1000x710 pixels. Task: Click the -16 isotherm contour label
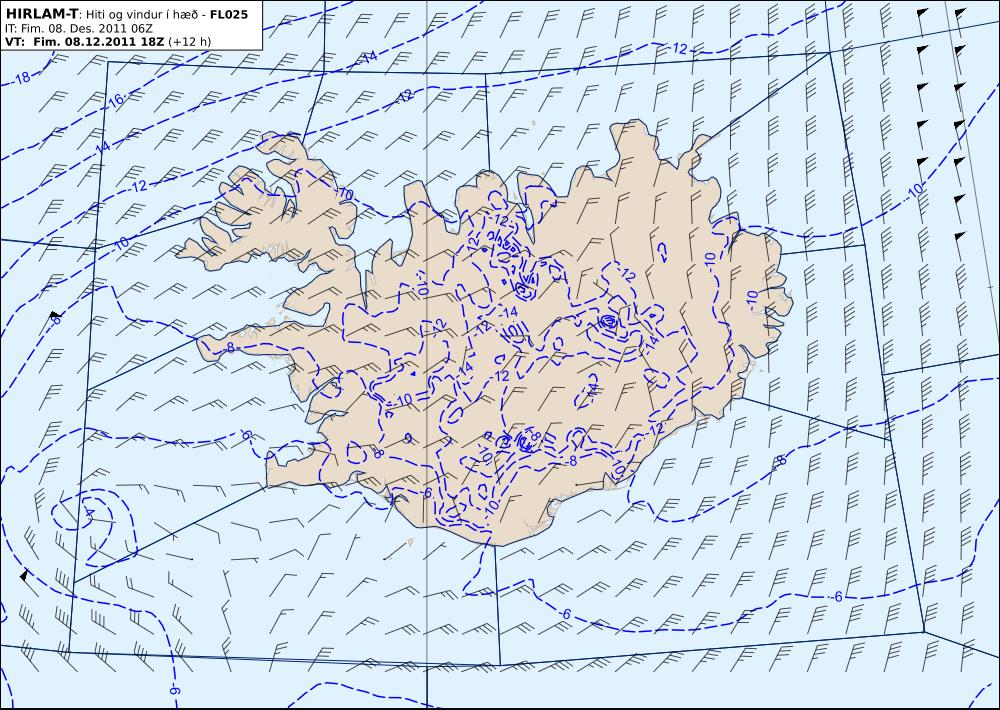coord(115,100)
